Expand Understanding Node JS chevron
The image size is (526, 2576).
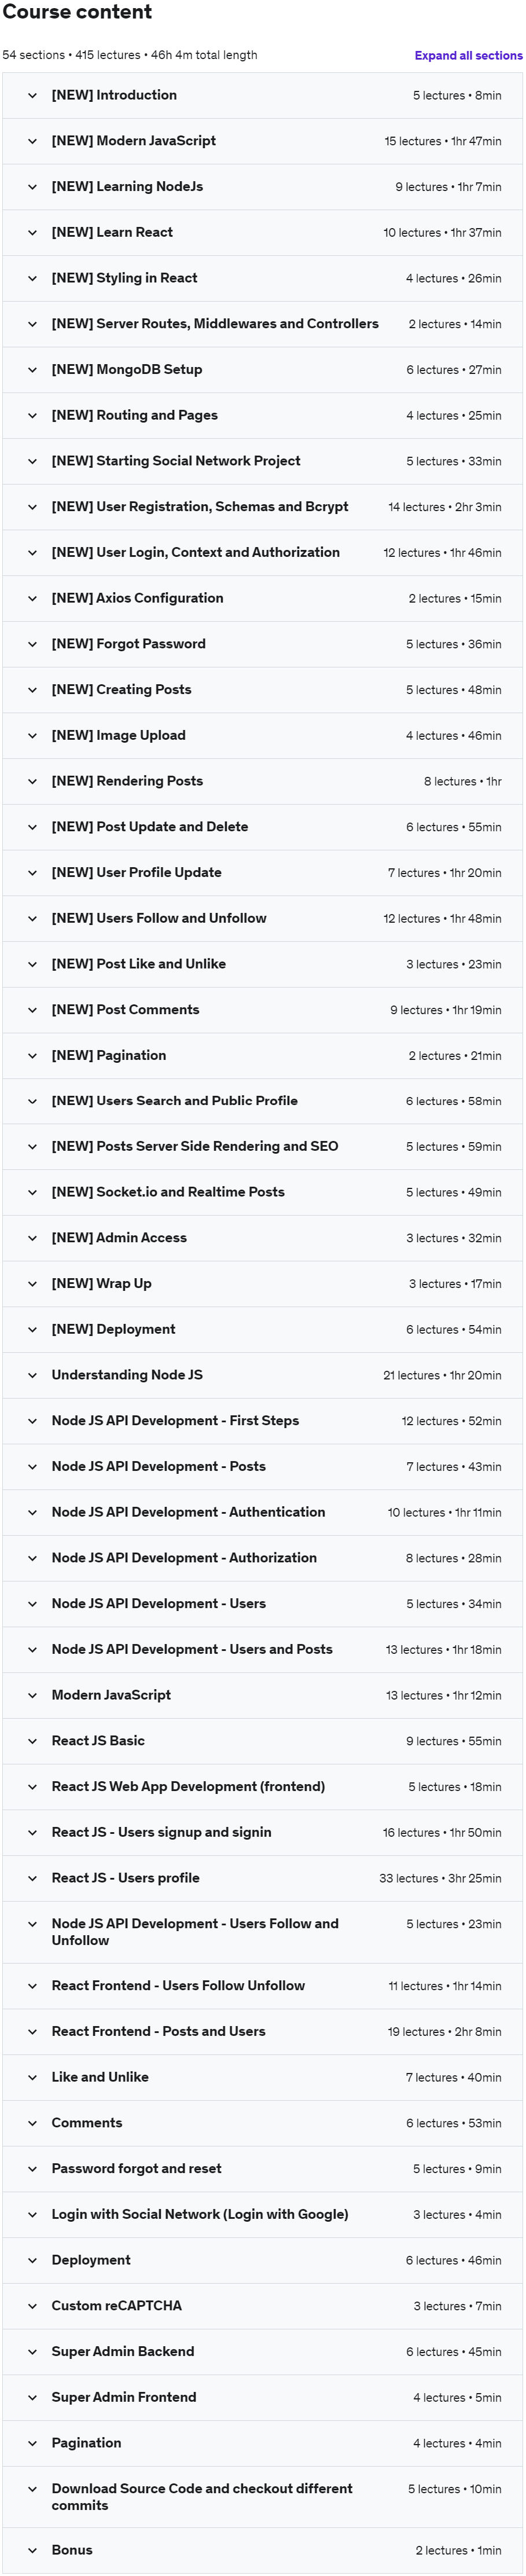pyautogui.click(x=32, y=1375)
